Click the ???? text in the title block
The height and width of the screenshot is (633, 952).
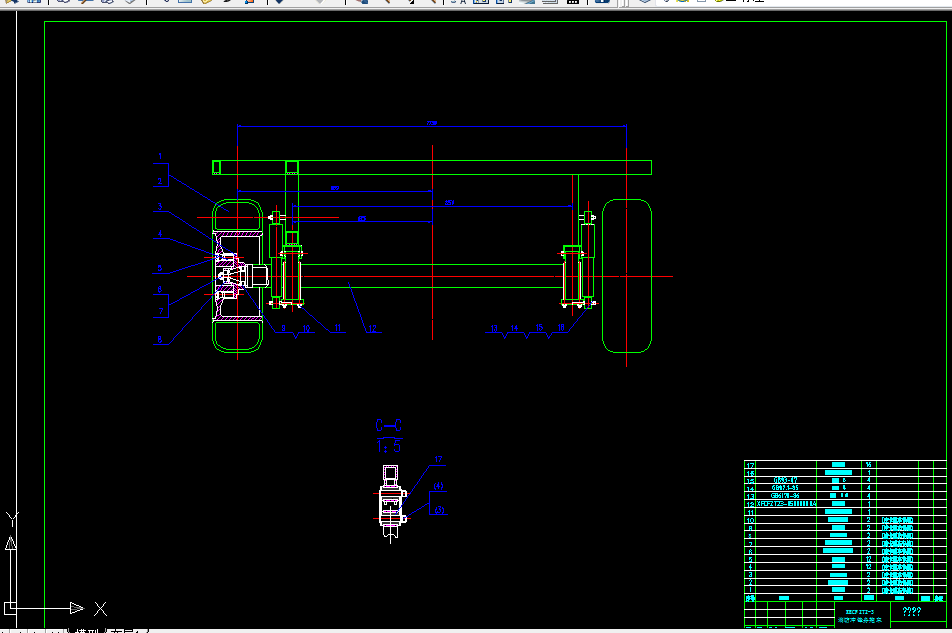click(x=912, y=611)
